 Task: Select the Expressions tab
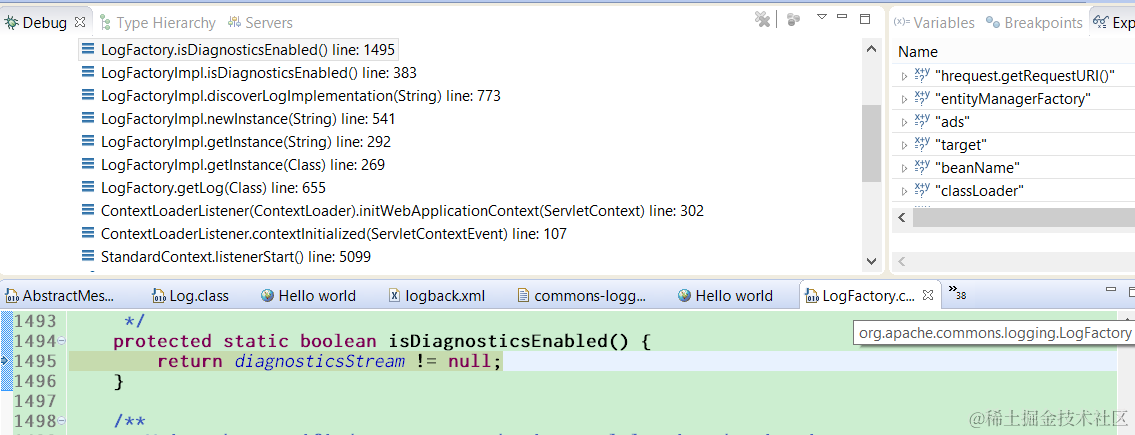coord(1115,23)
